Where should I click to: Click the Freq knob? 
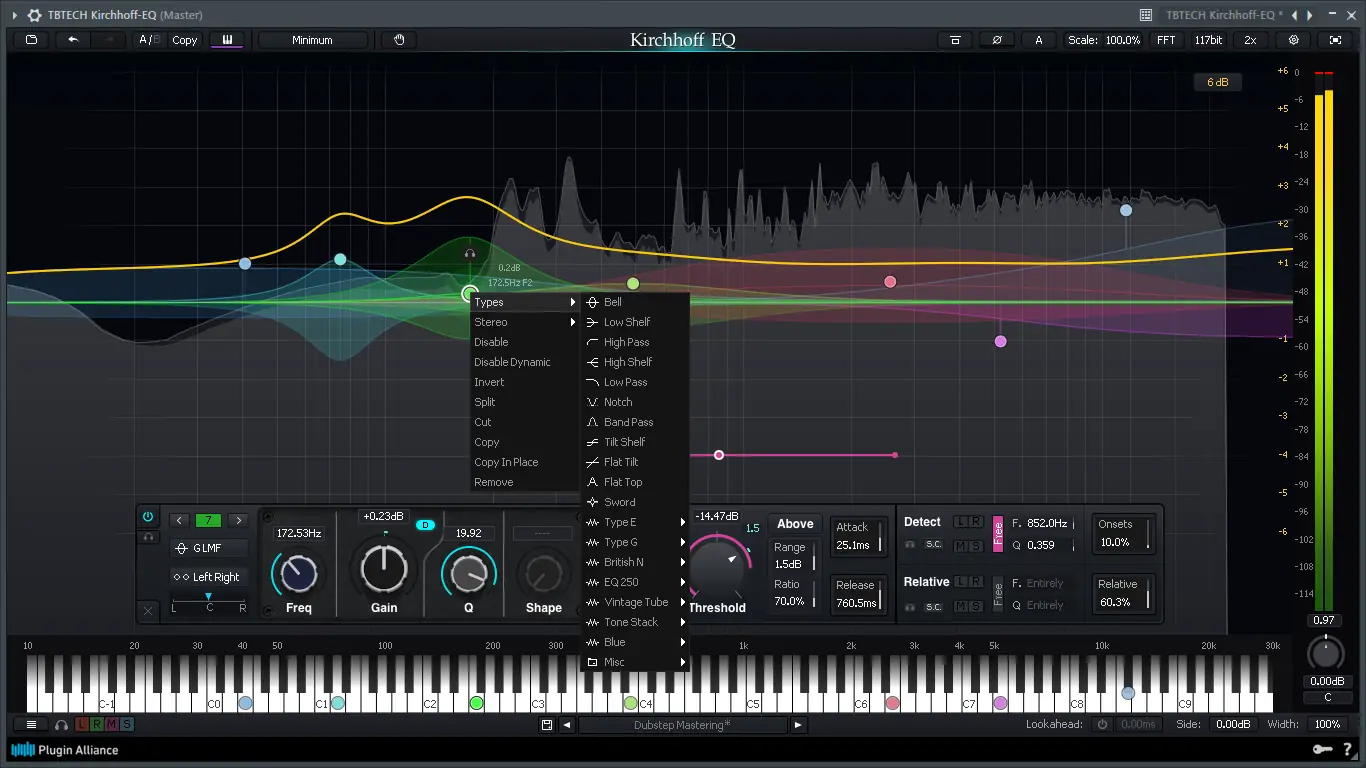[x=298, y=573]
